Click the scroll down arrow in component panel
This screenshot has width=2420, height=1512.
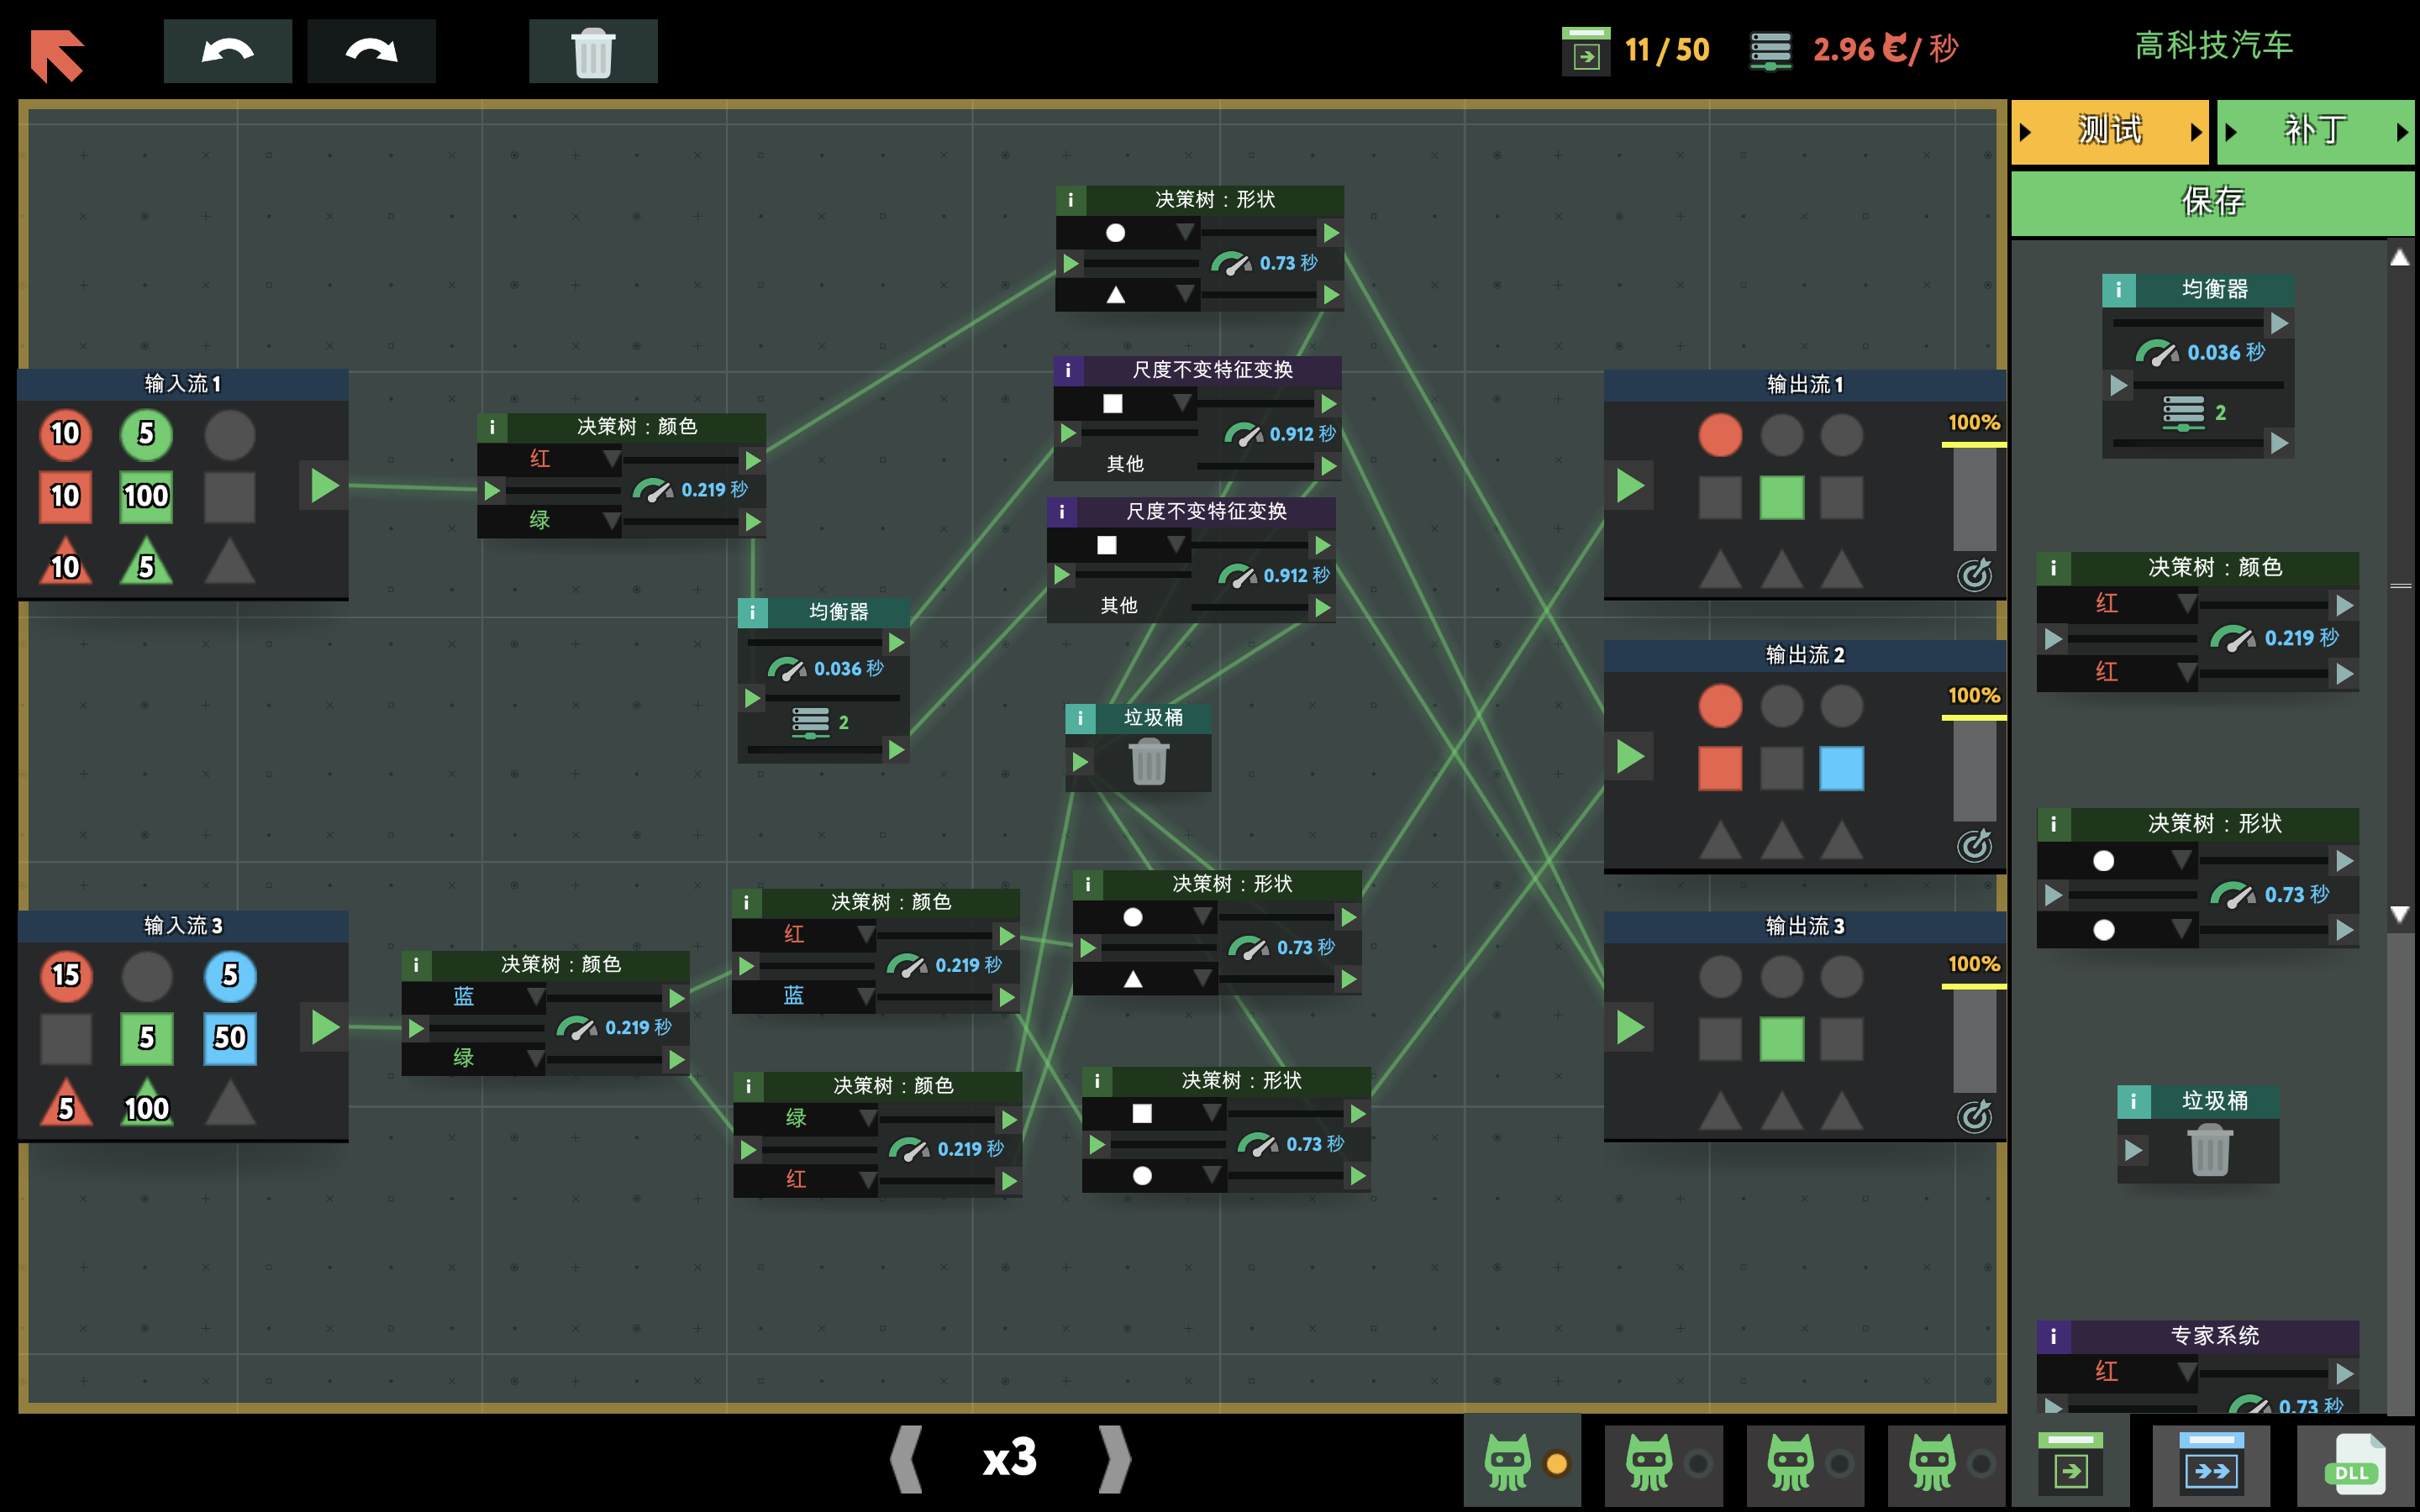(x=2398, y=914)
